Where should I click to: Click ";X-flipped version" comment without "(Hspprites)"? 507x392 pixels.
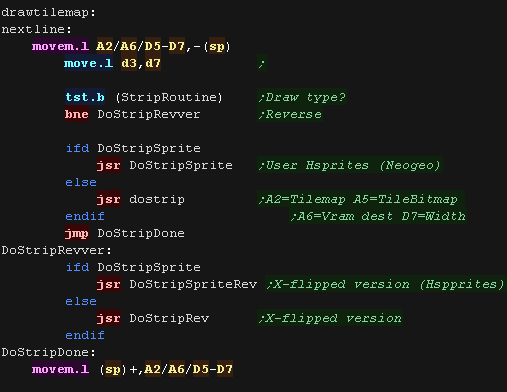(330, 318)
